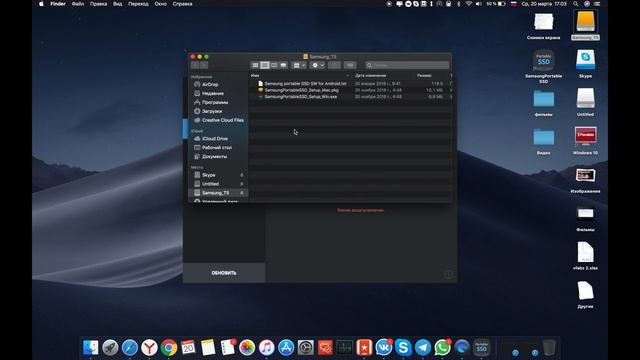Click the Edit Tags toolbar button
The width and height of the screenshot is (640, 360).
click(x=350, y=65)
